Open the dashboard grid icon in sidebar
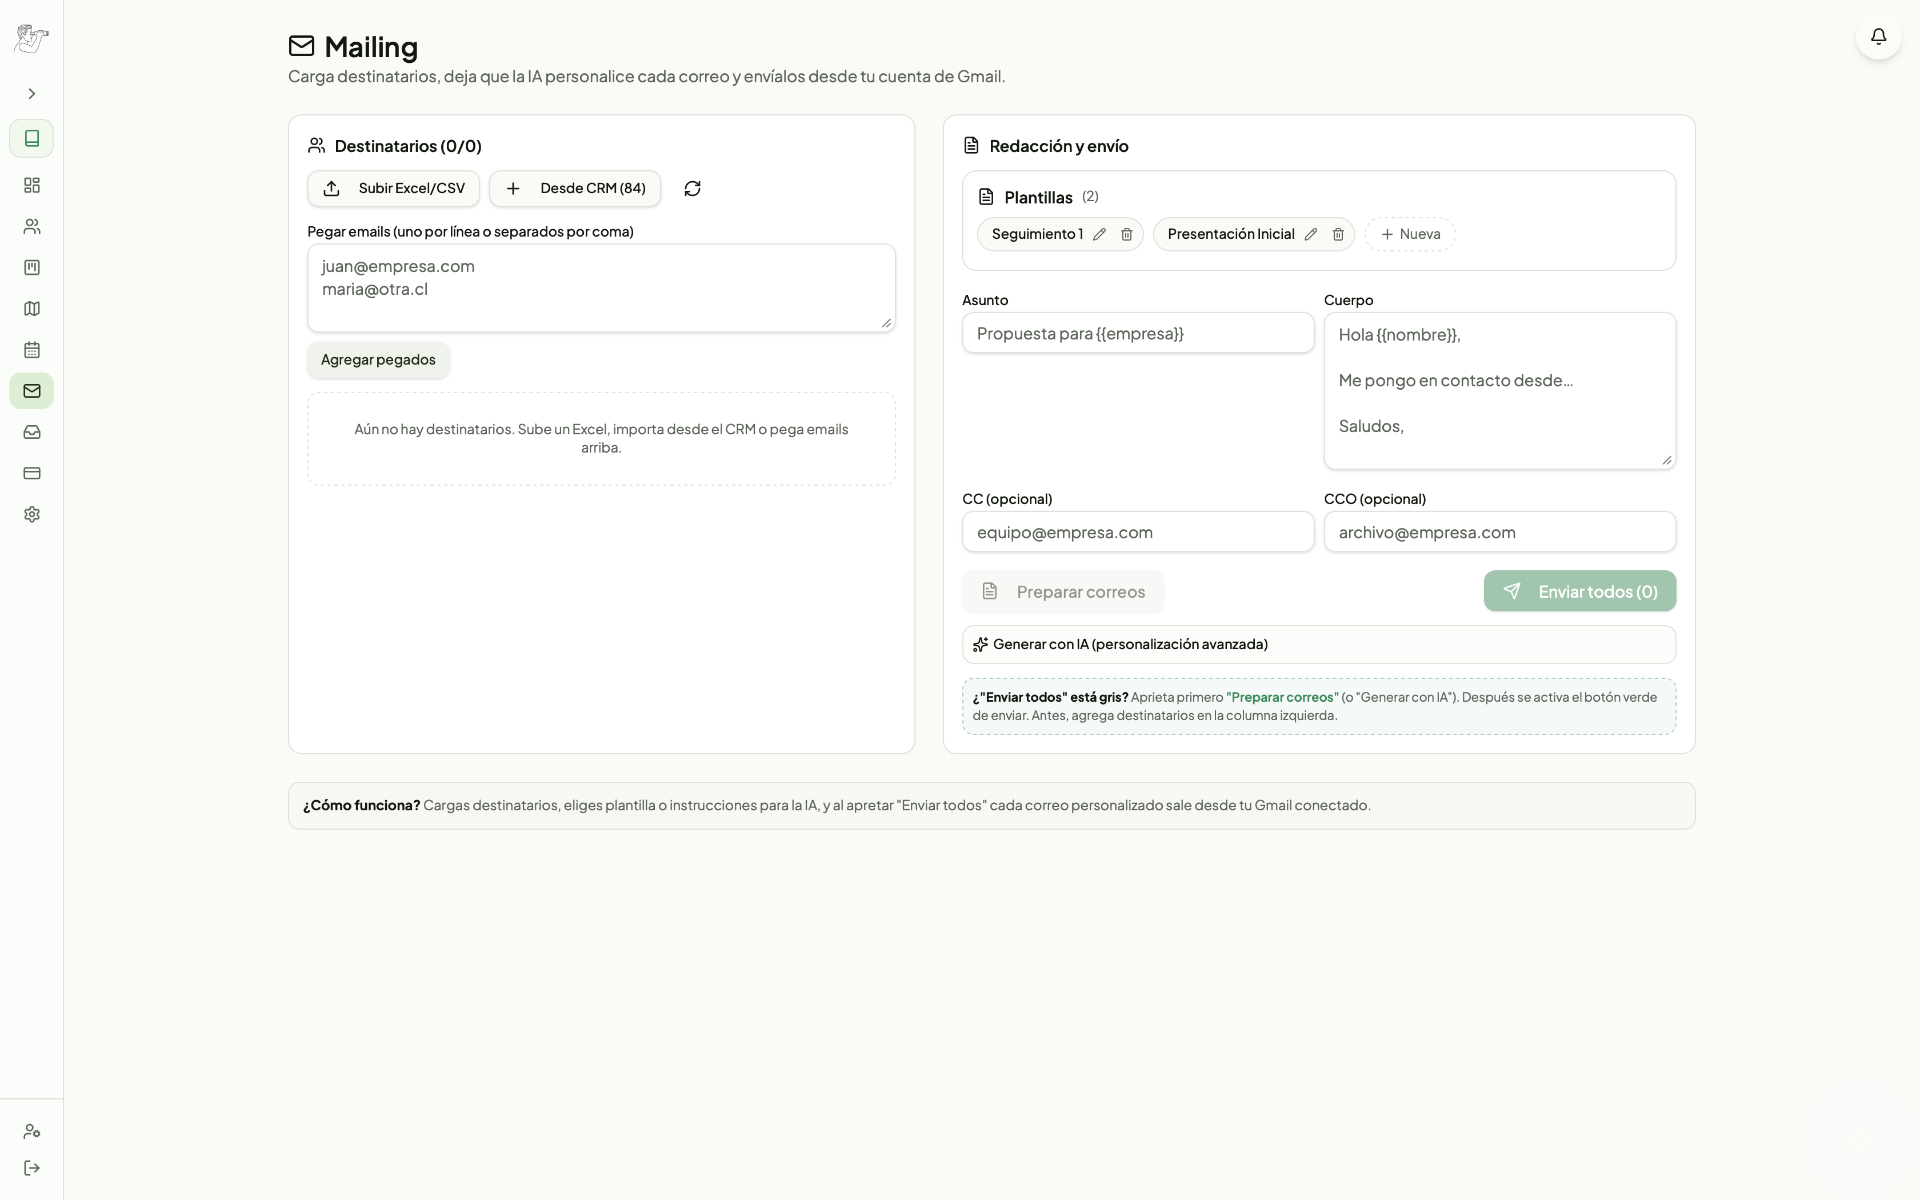The height and width of the screenshot is (1200, 1920). pos(32,185)
